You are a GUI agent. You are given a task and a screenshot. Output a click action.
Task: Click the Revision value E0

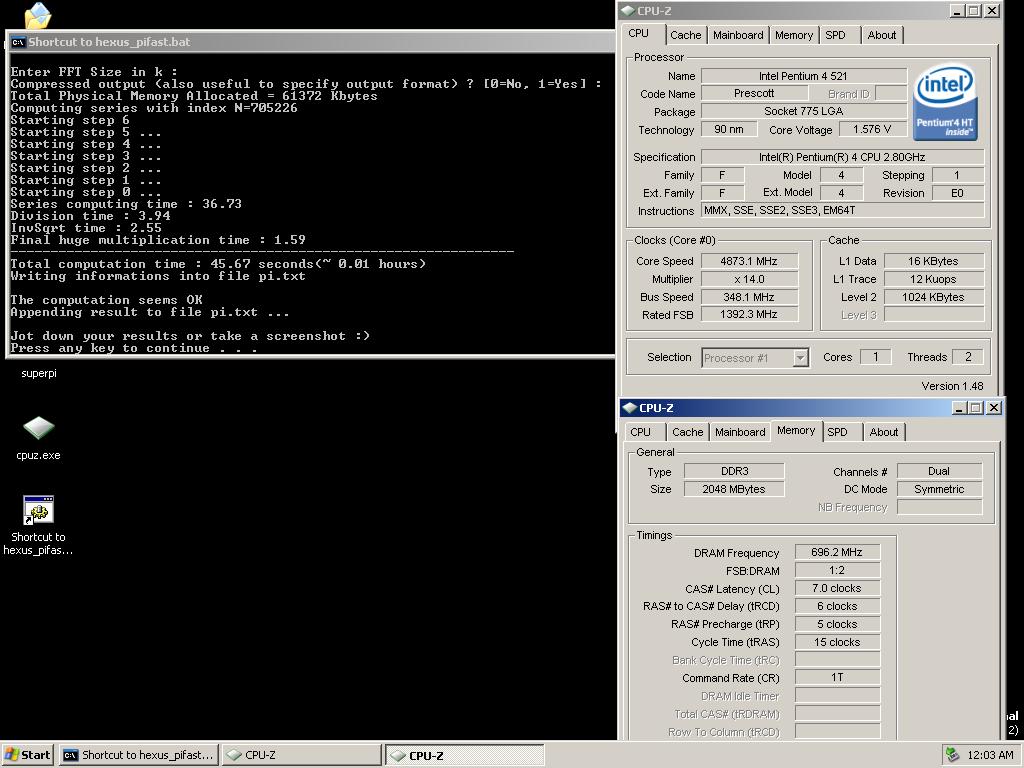[x=957, y=193]
